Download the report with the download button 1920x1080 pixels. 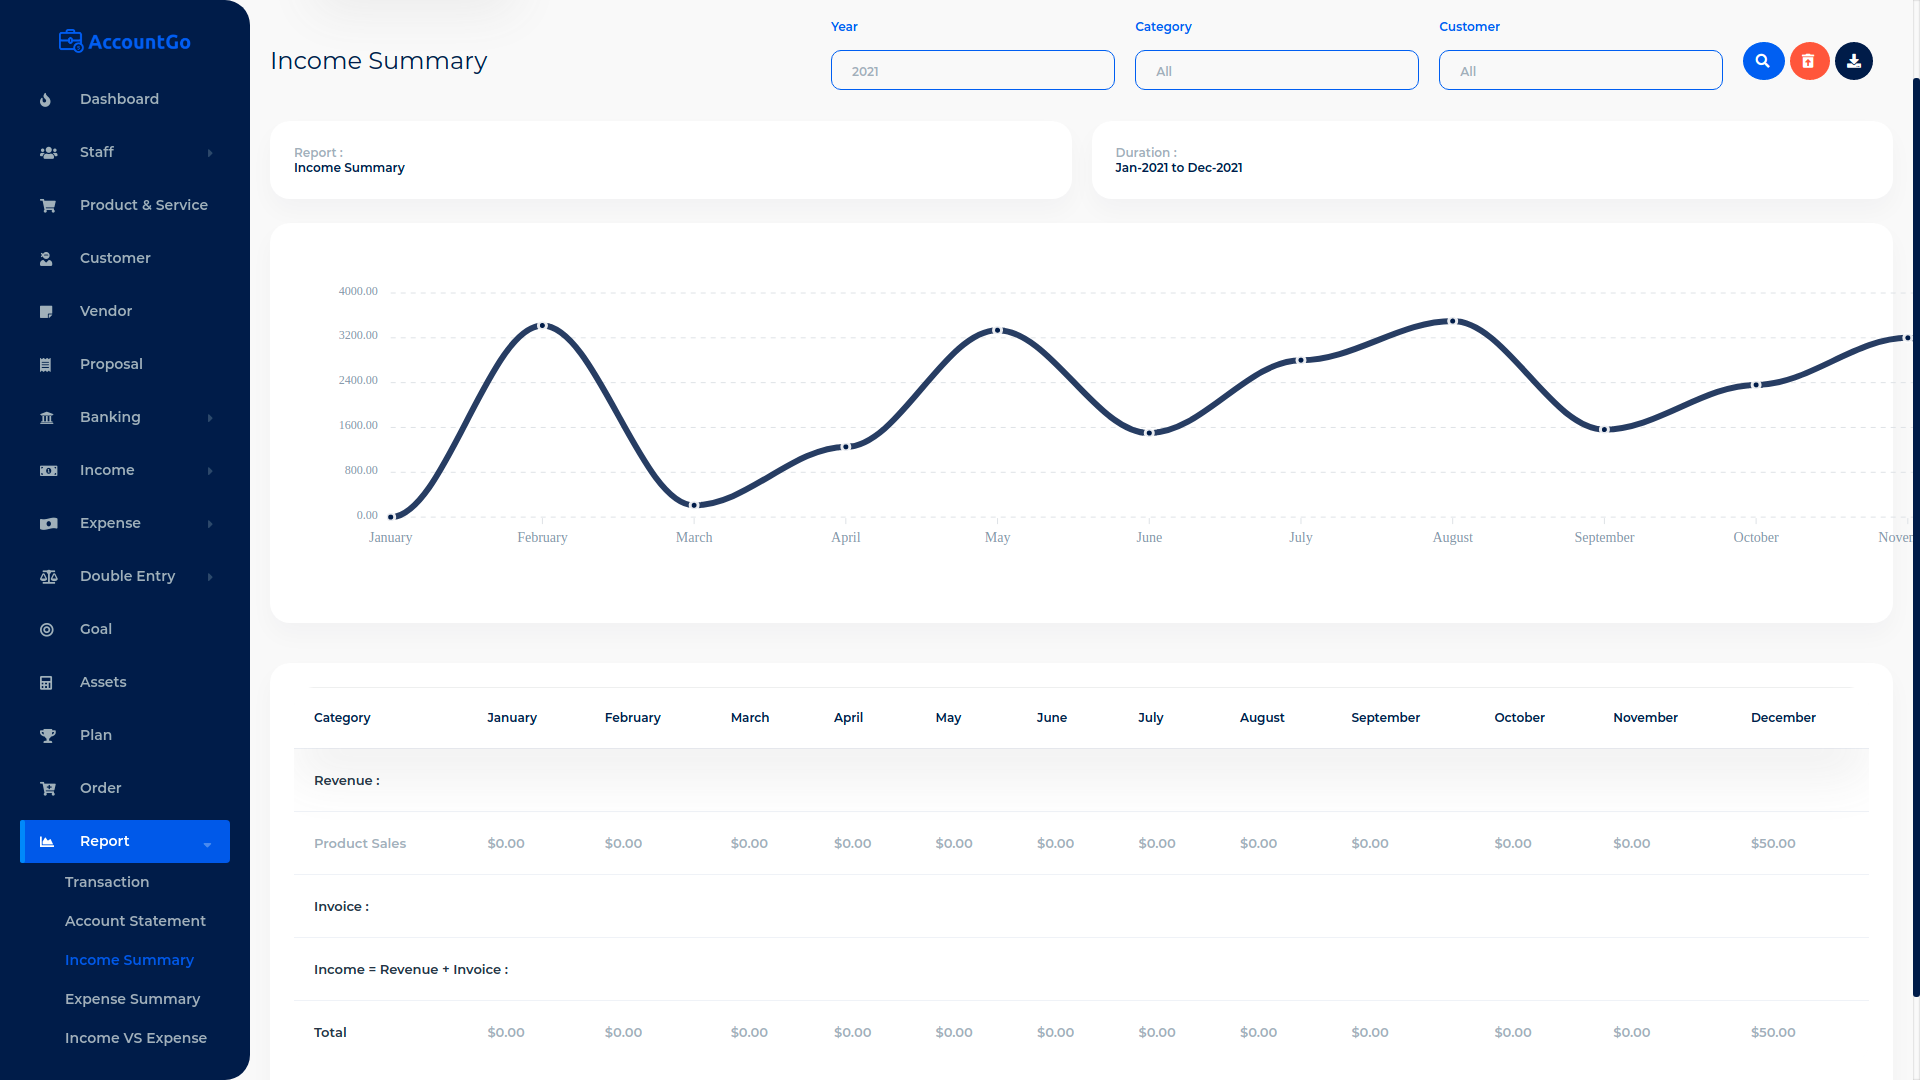(1853, 61)
